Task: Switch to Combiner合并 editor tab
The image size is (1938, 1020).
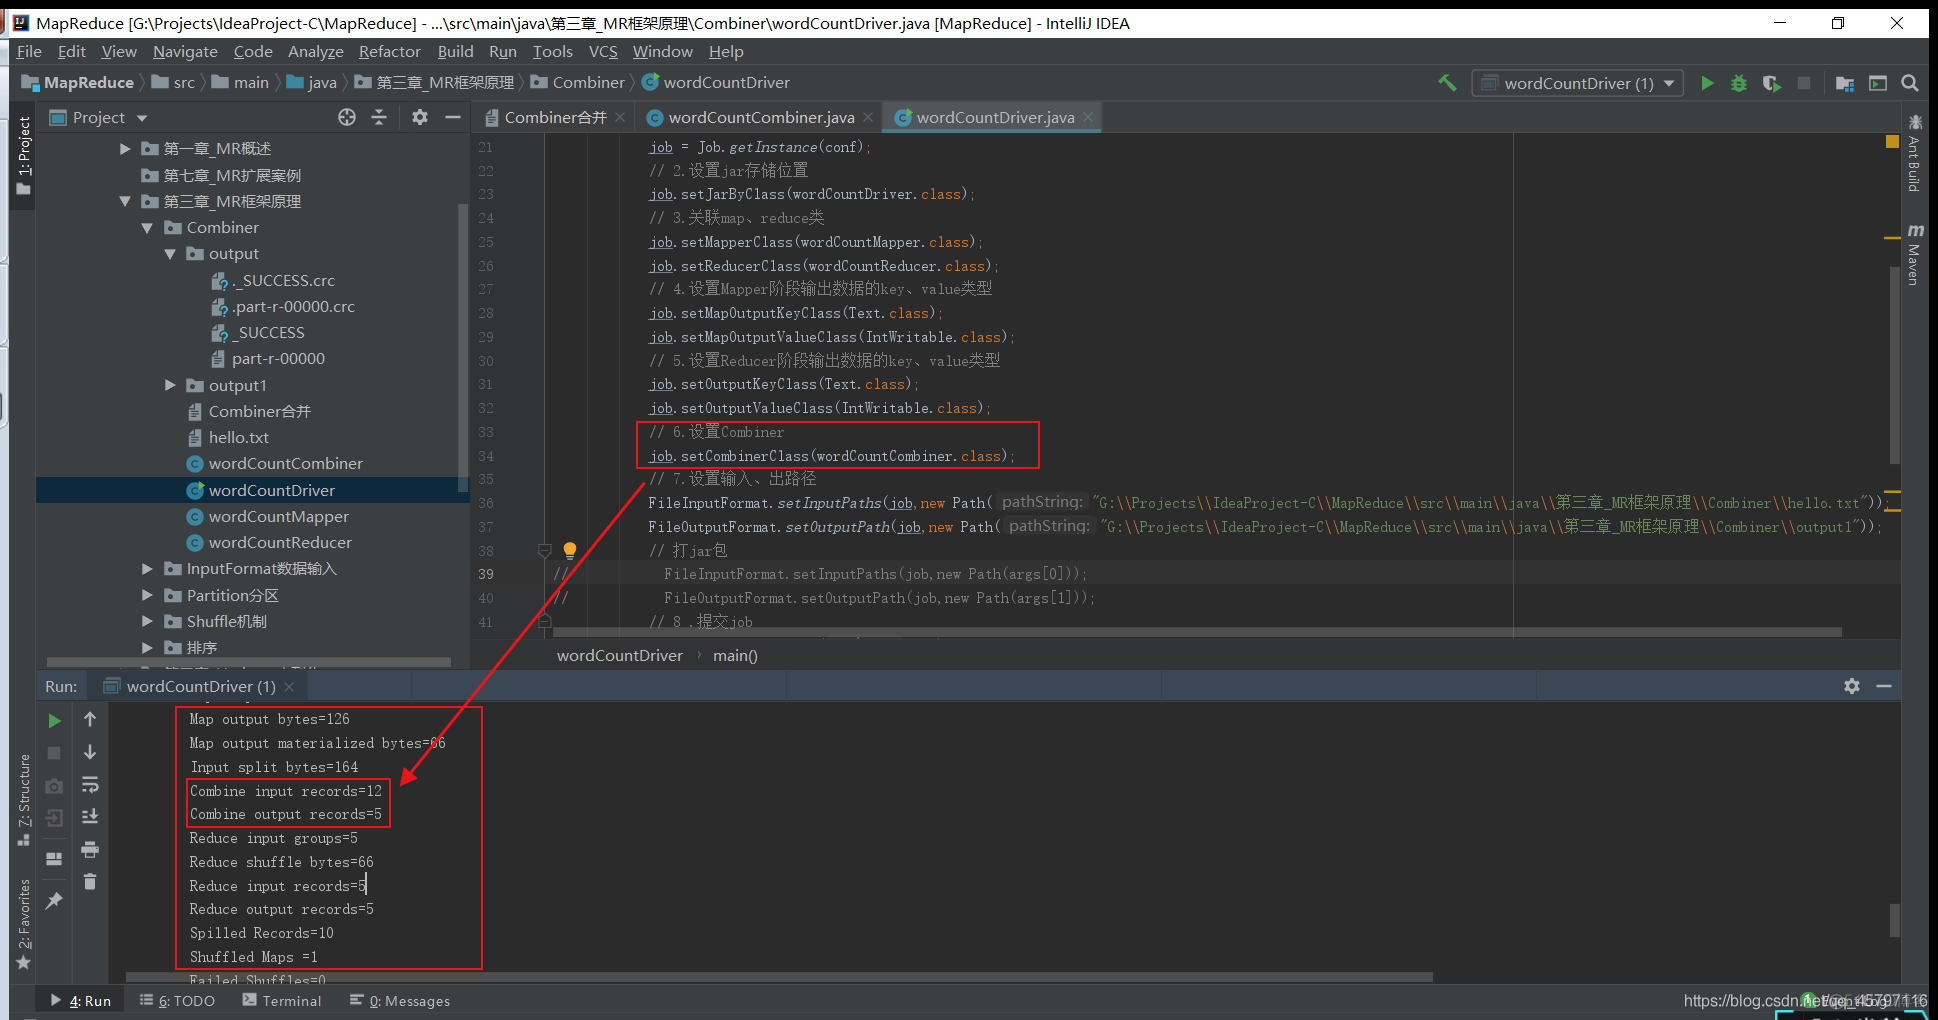Action: click(555, 118)
